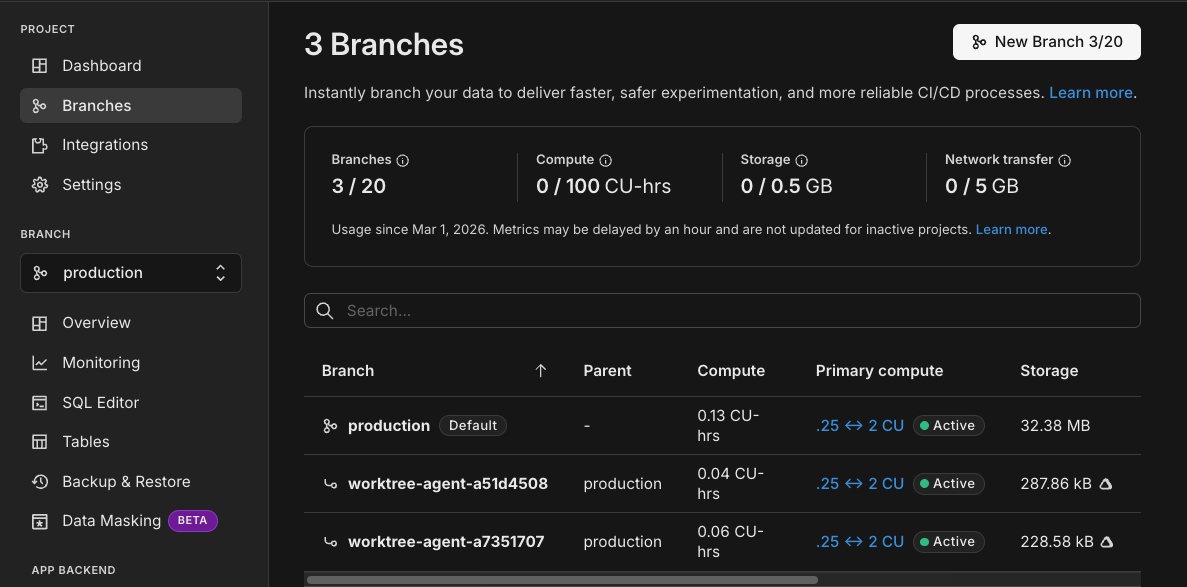Click the Compute info icon

[x=606, y=161]
